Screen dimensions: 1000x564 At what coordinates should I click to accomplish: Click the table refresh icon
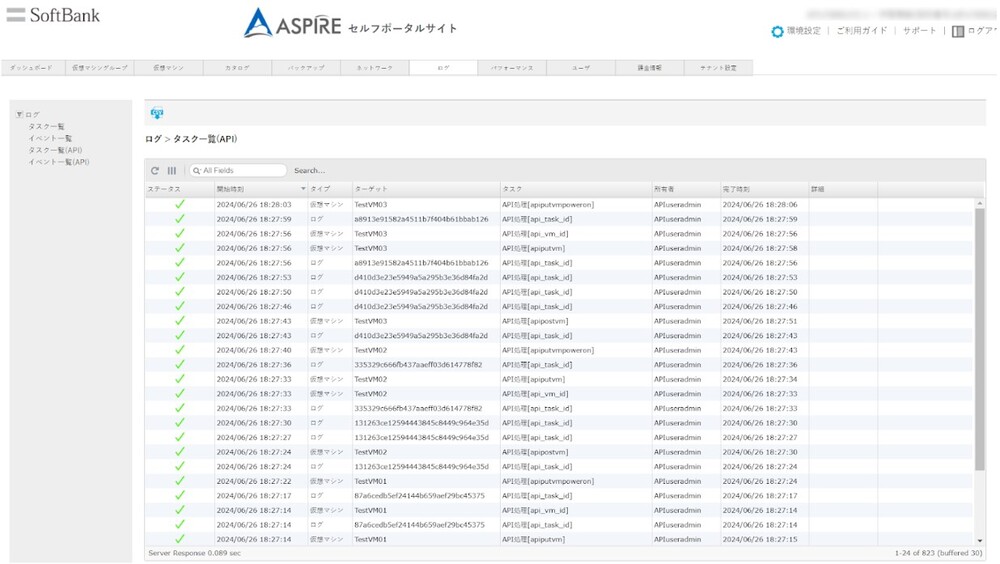point(155,171)
